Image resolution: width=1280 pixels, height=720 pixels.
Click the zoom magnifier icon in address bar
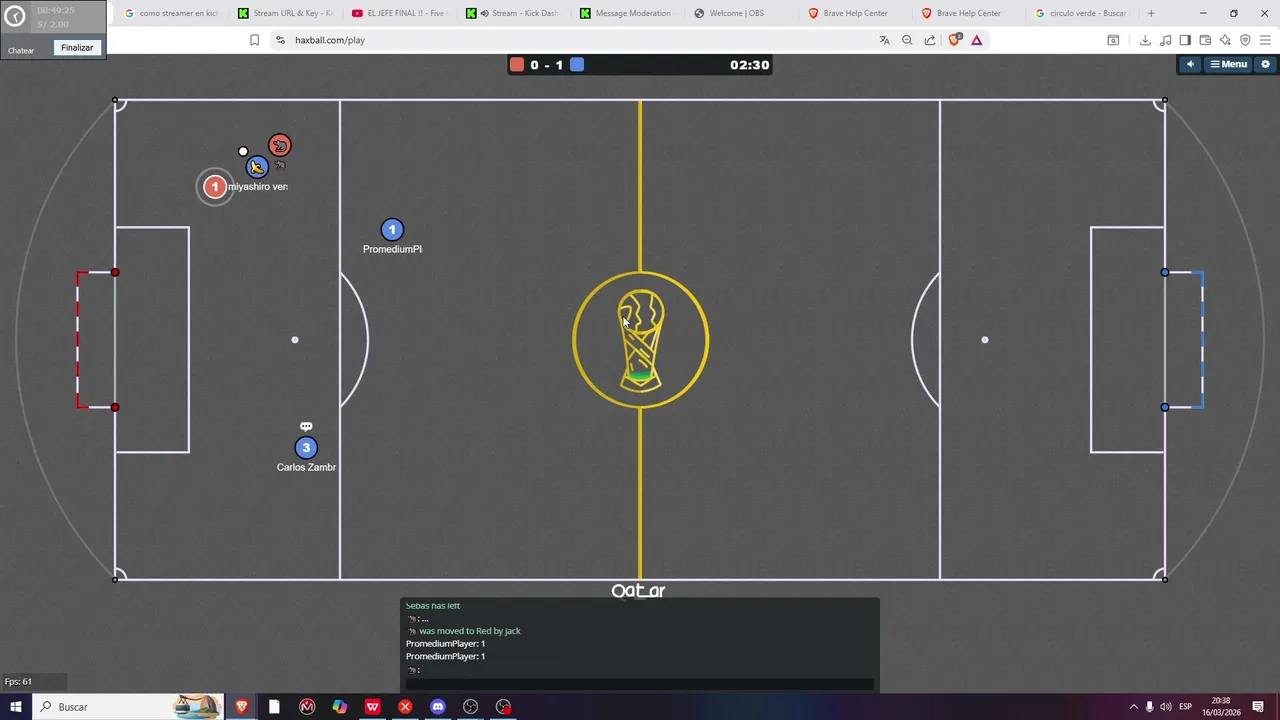(907, 40)
